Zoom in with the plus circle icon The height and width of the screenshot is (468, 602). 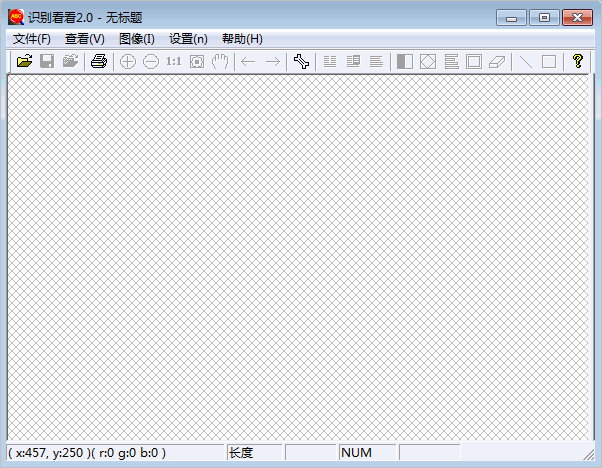pos(128,61)
